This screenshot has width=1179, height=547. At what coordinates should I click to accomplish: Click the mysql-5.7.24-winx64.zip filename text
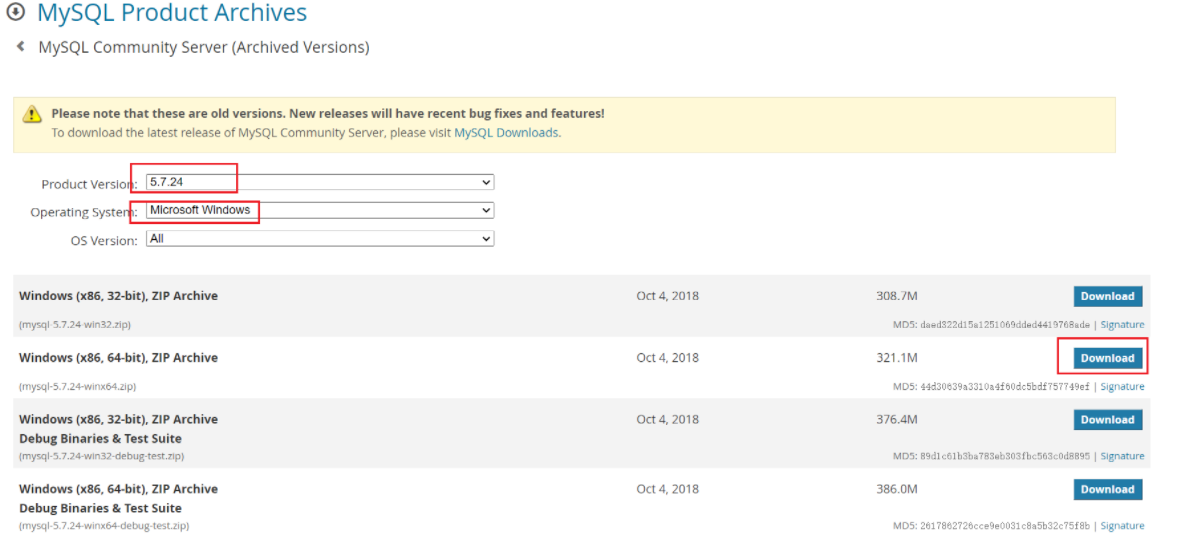(x=77, y=386)
